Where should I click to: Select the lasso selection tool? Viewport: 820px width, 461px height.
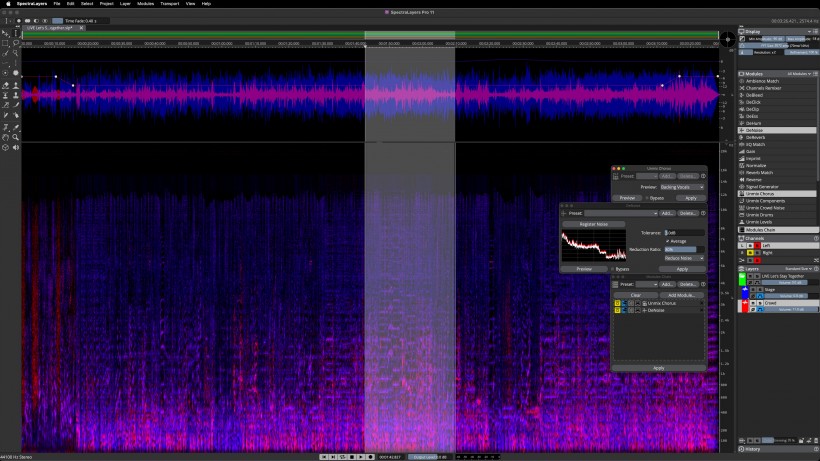(x=16, y=43)
